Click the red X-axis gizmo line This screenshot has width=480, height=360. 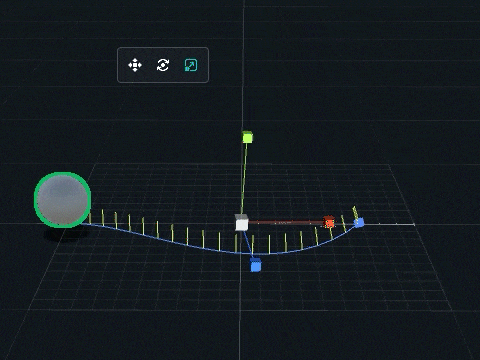pyautogui.click(x=286, y=222)
